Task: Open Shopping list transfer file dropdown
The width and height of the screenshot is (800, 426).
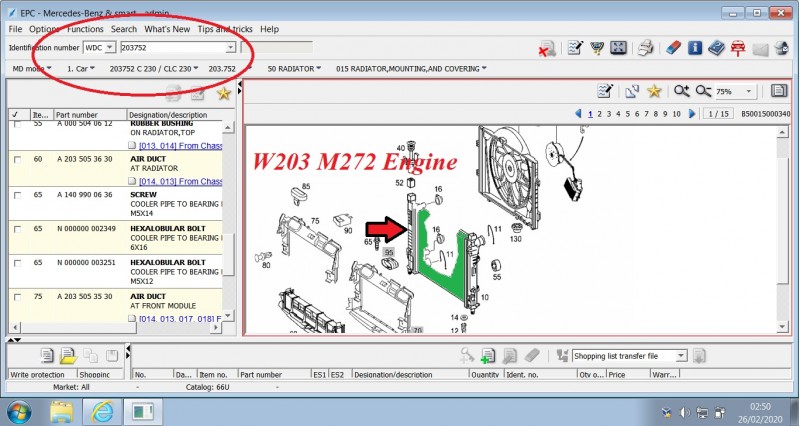Action: 681,356
